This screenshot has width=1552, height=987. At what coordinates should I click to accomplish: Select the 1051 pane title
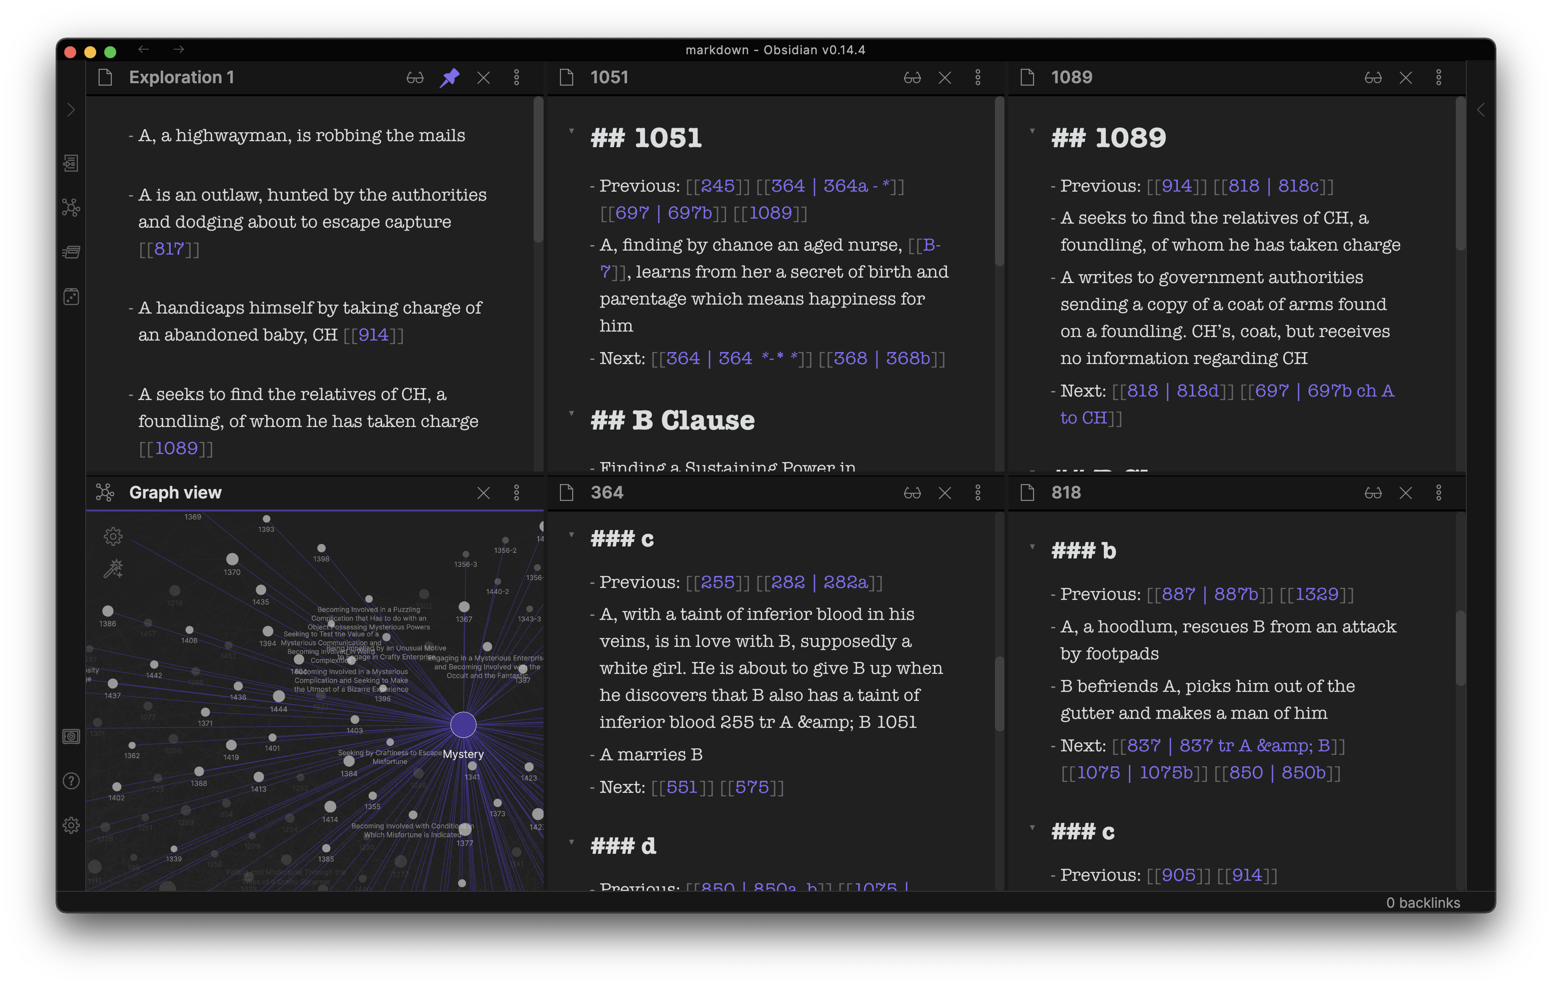tap(609, 77)
